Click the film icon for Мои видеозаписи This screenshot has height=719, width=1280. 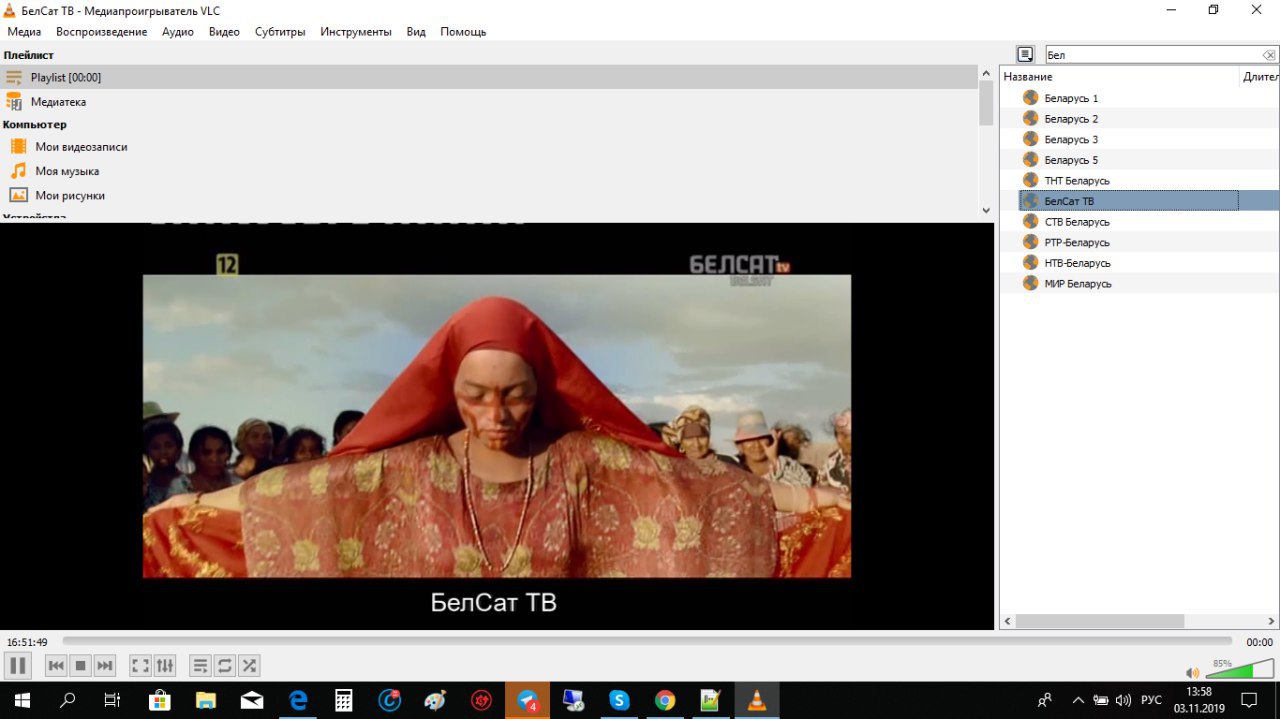click(x=18, y=146)
